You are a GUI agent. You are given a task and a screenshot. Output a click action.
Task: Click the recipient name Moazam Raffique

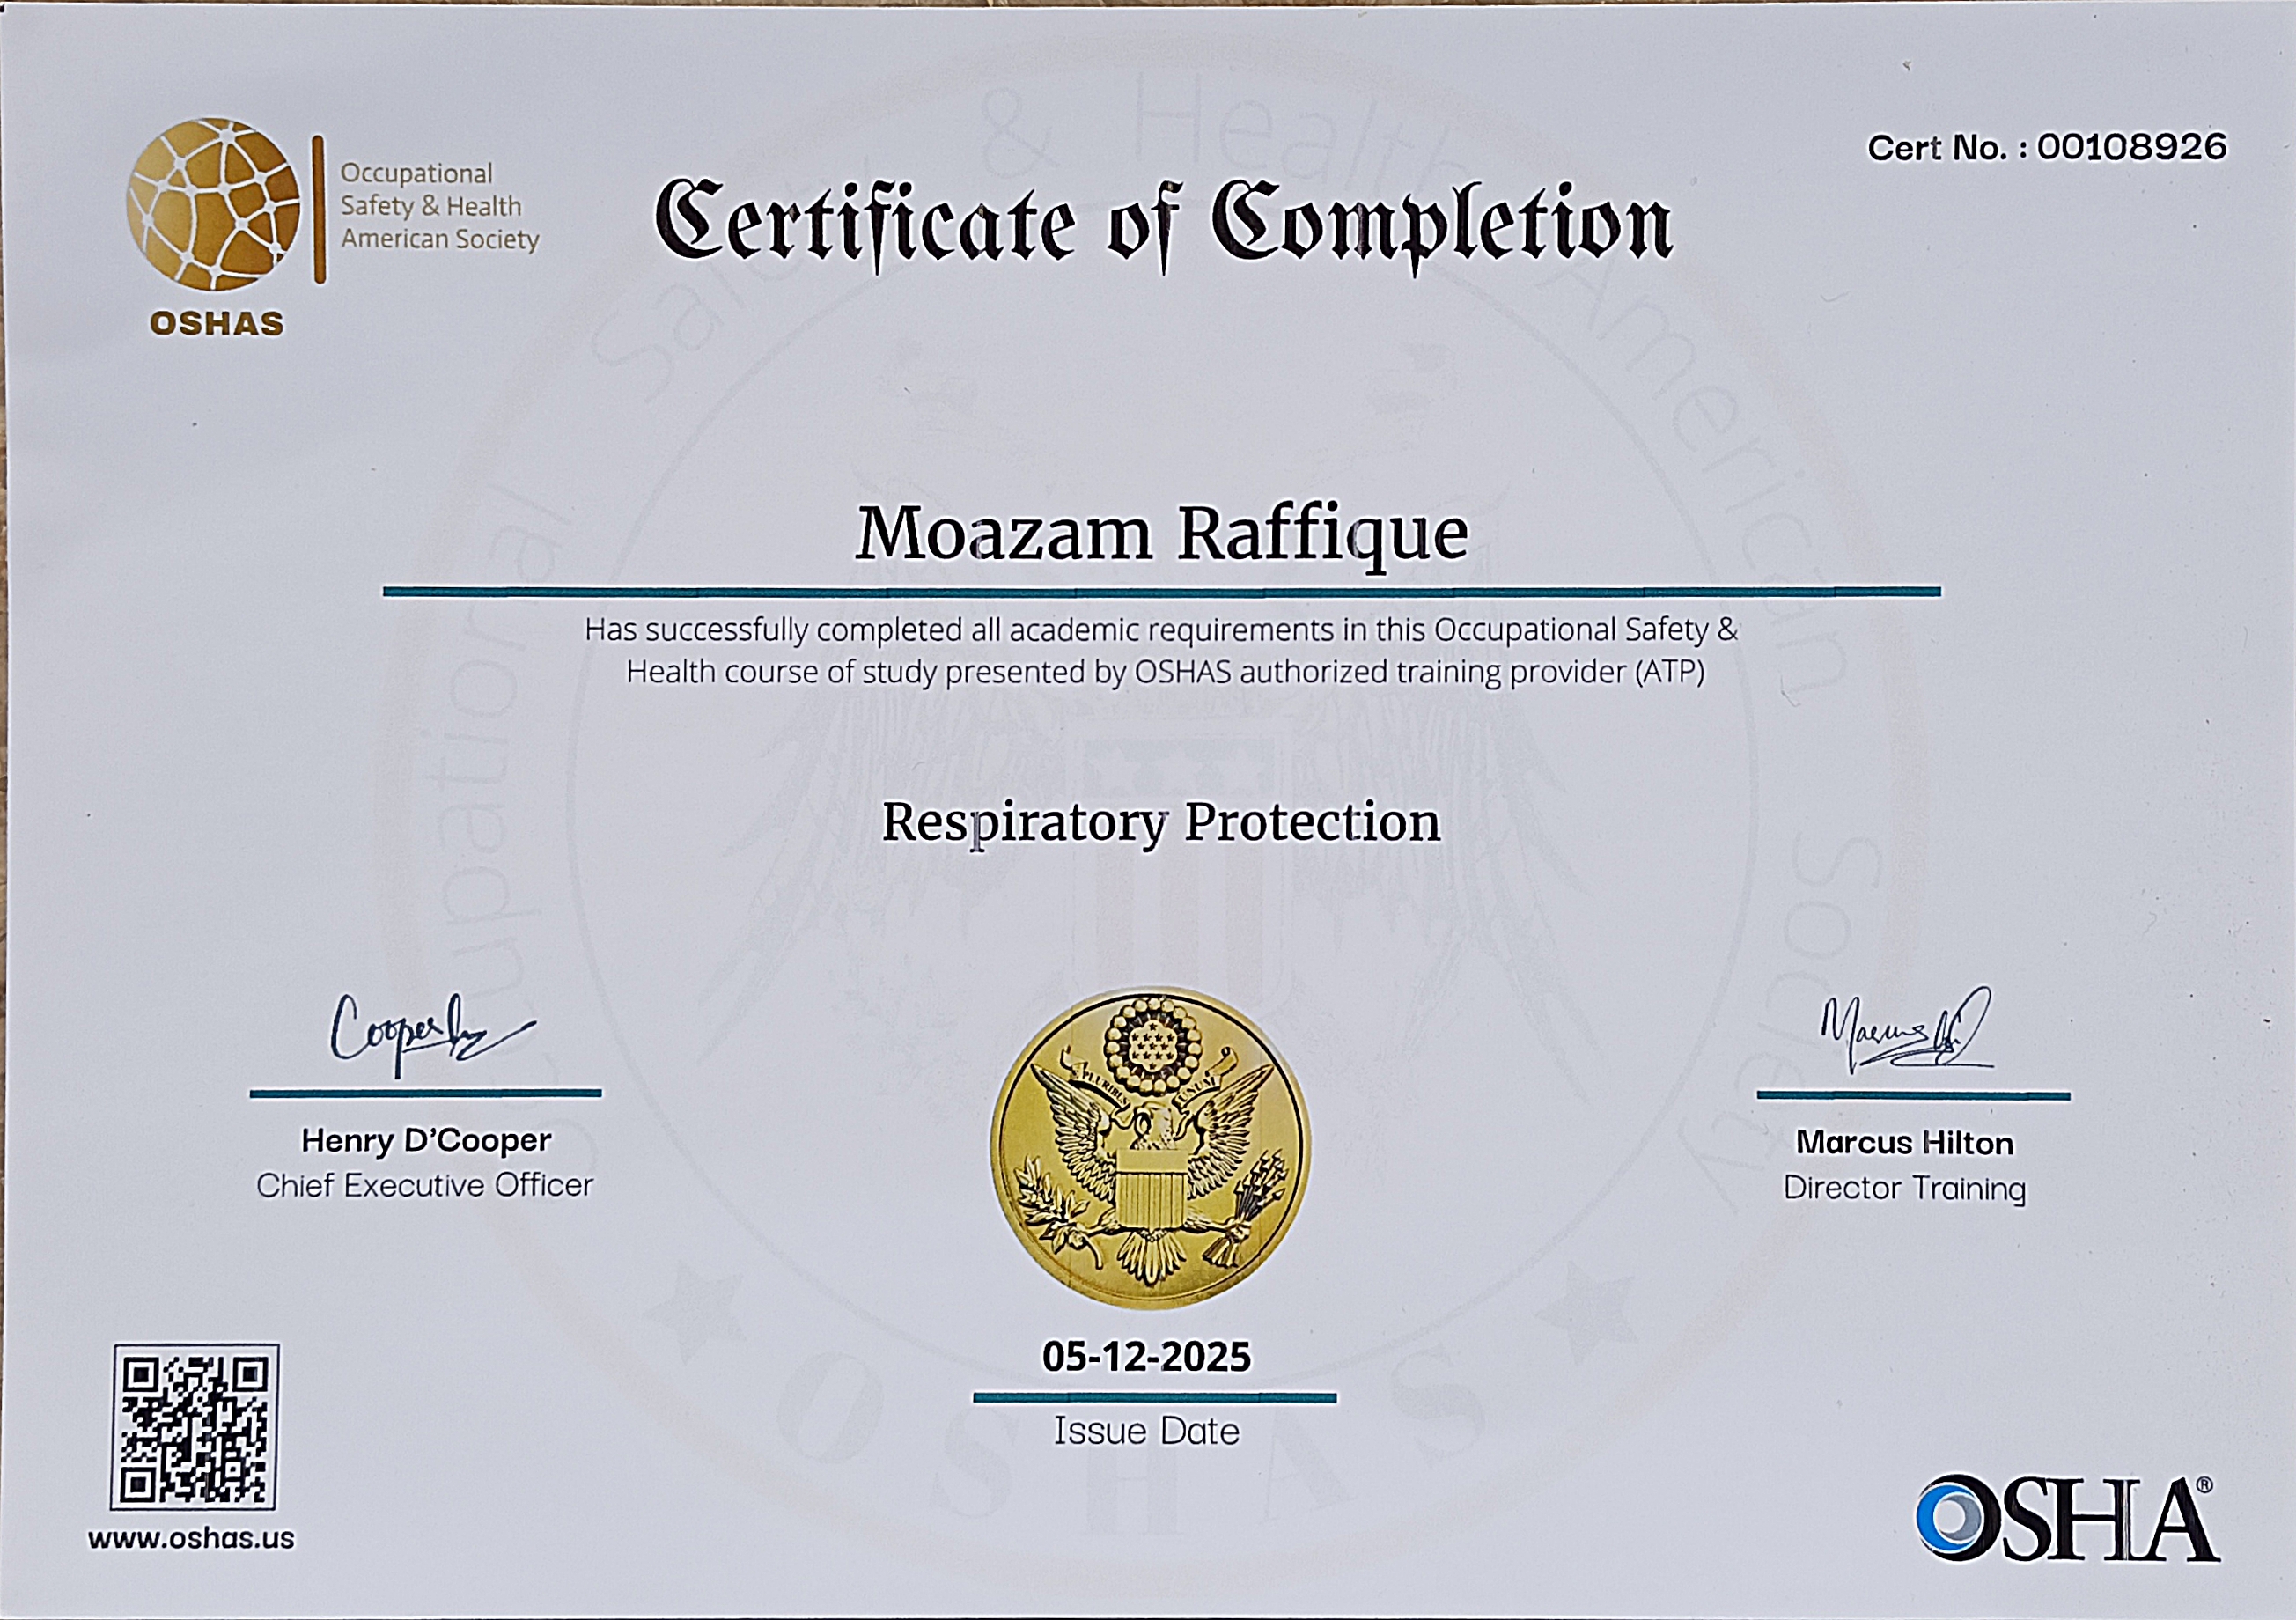point(1162,537)
